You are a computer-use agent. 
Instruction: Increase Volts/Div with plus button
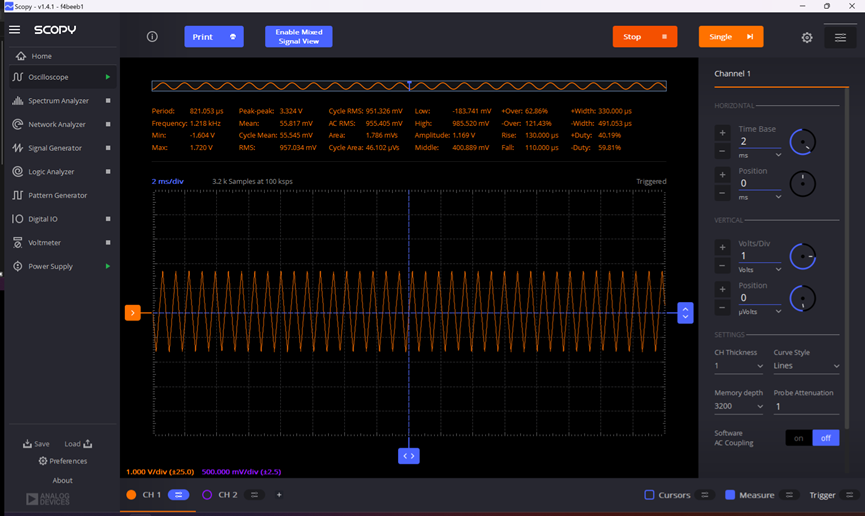[722, 248]
